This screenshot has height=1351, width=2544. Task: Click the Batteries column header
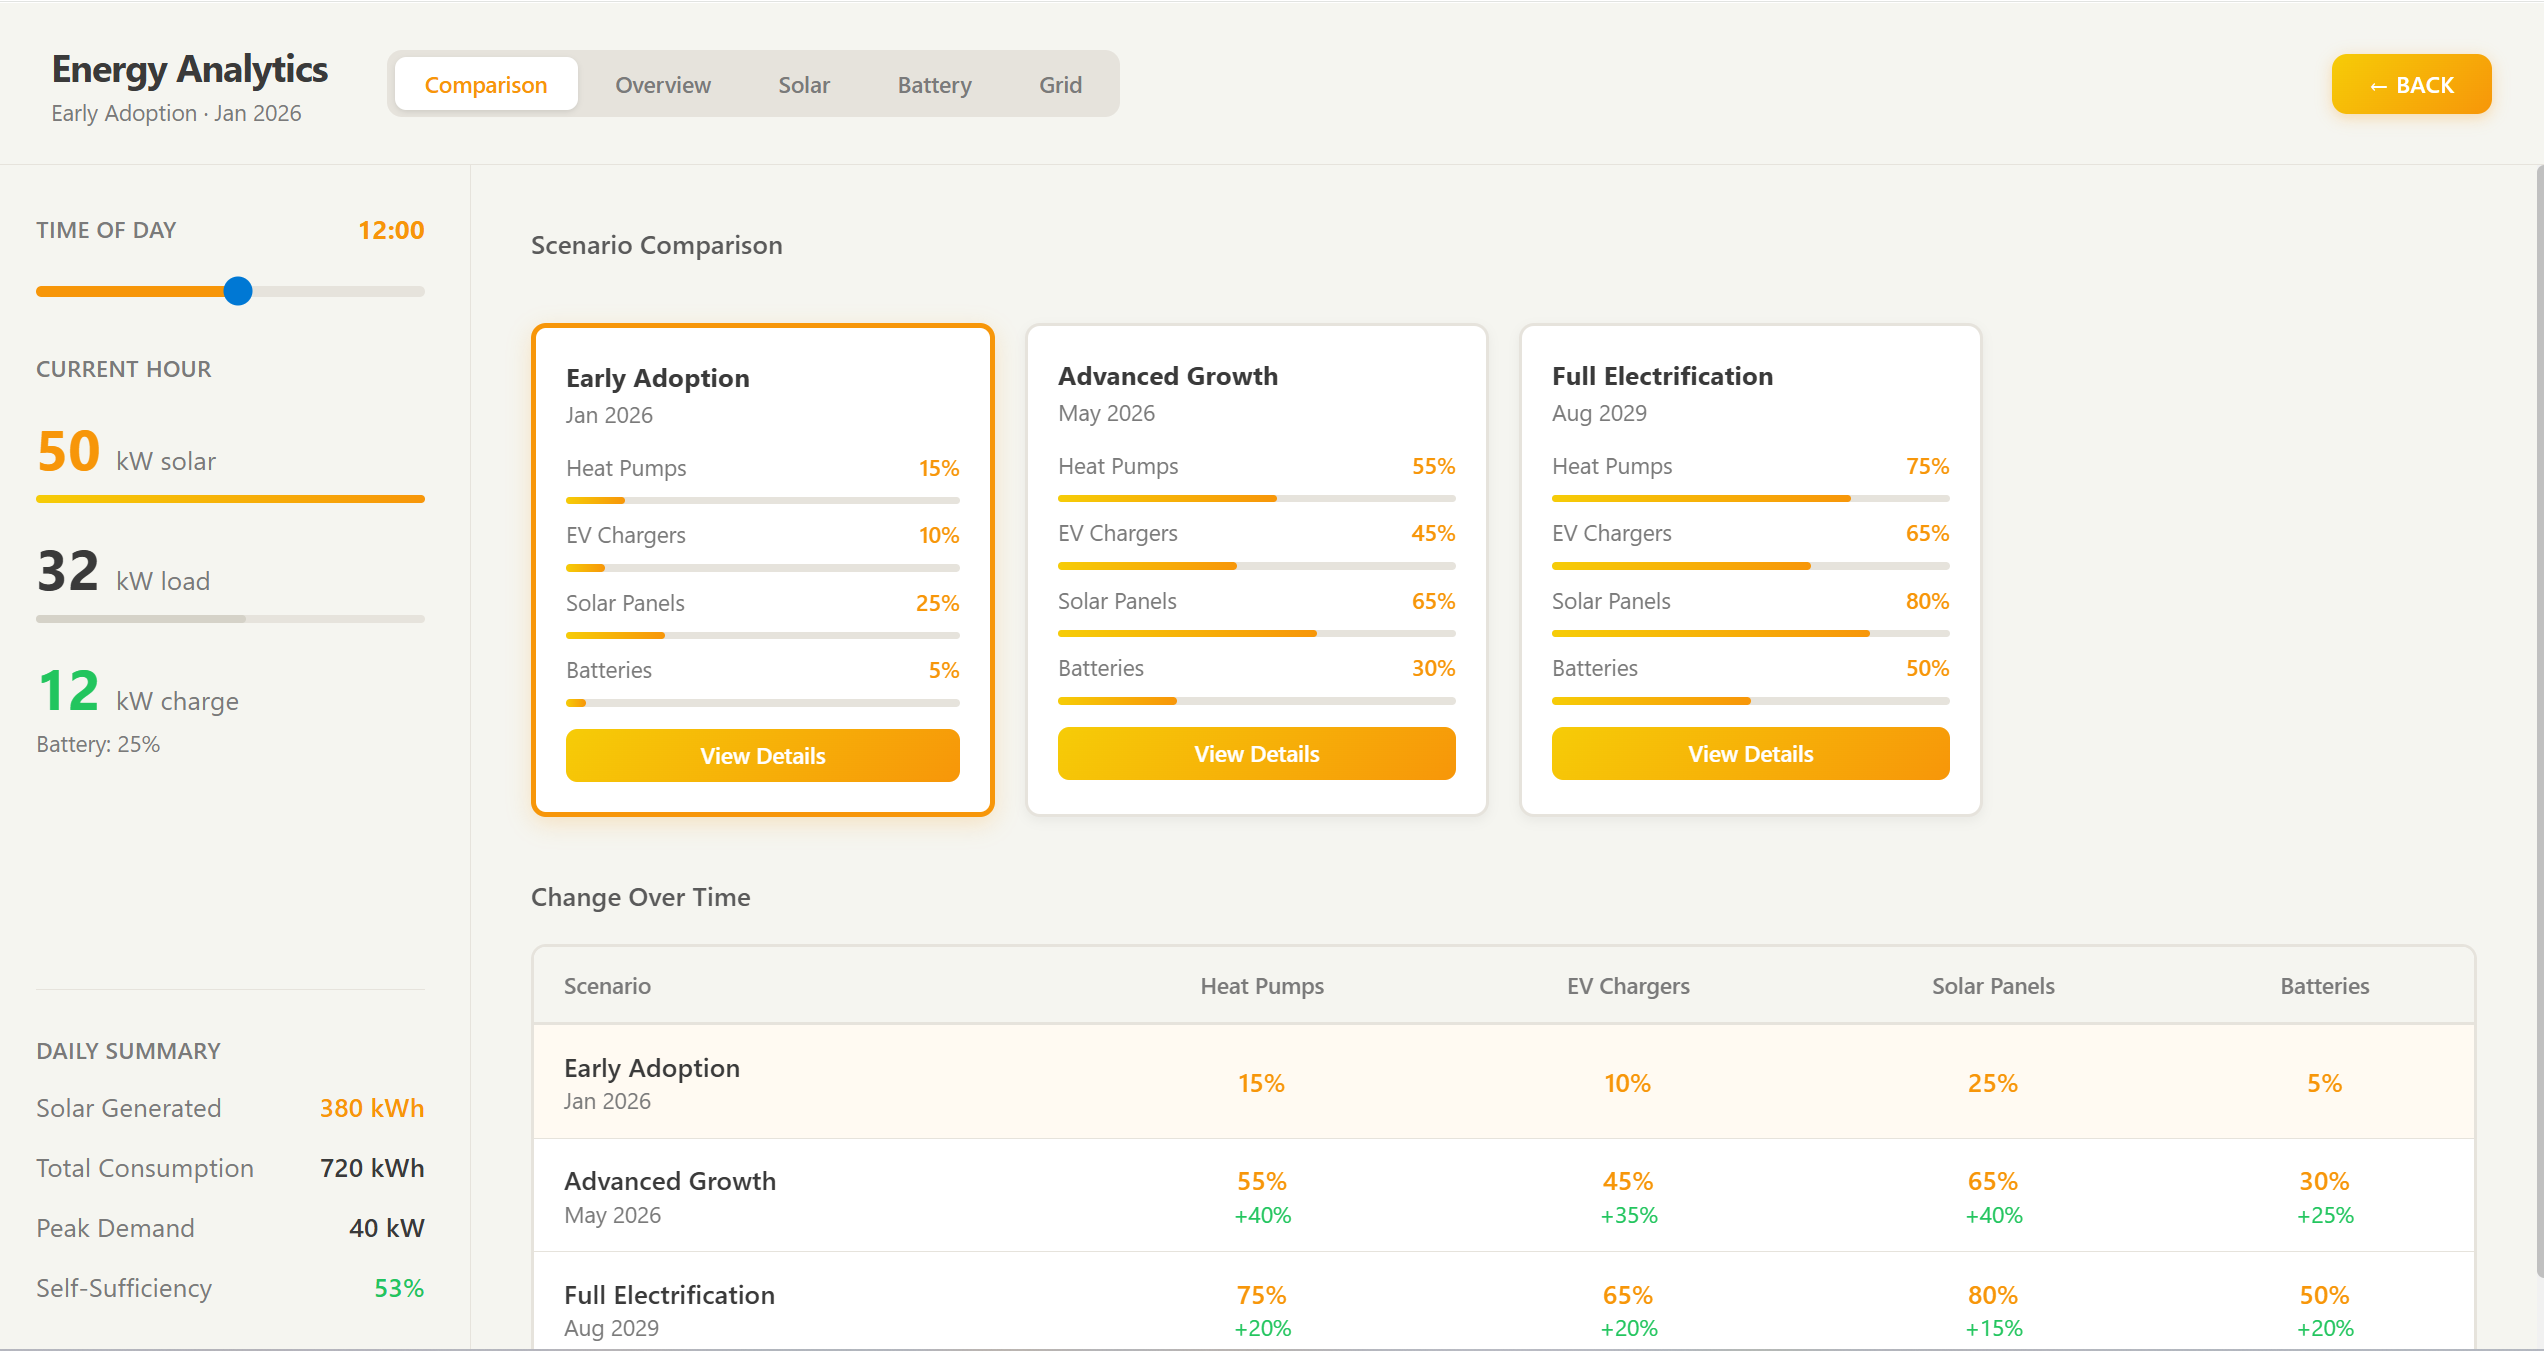[2324, 986]
